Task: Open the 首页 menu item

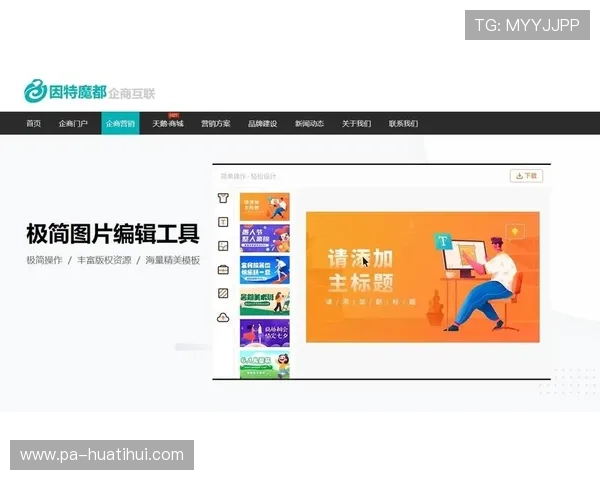Action: point(34,123)
